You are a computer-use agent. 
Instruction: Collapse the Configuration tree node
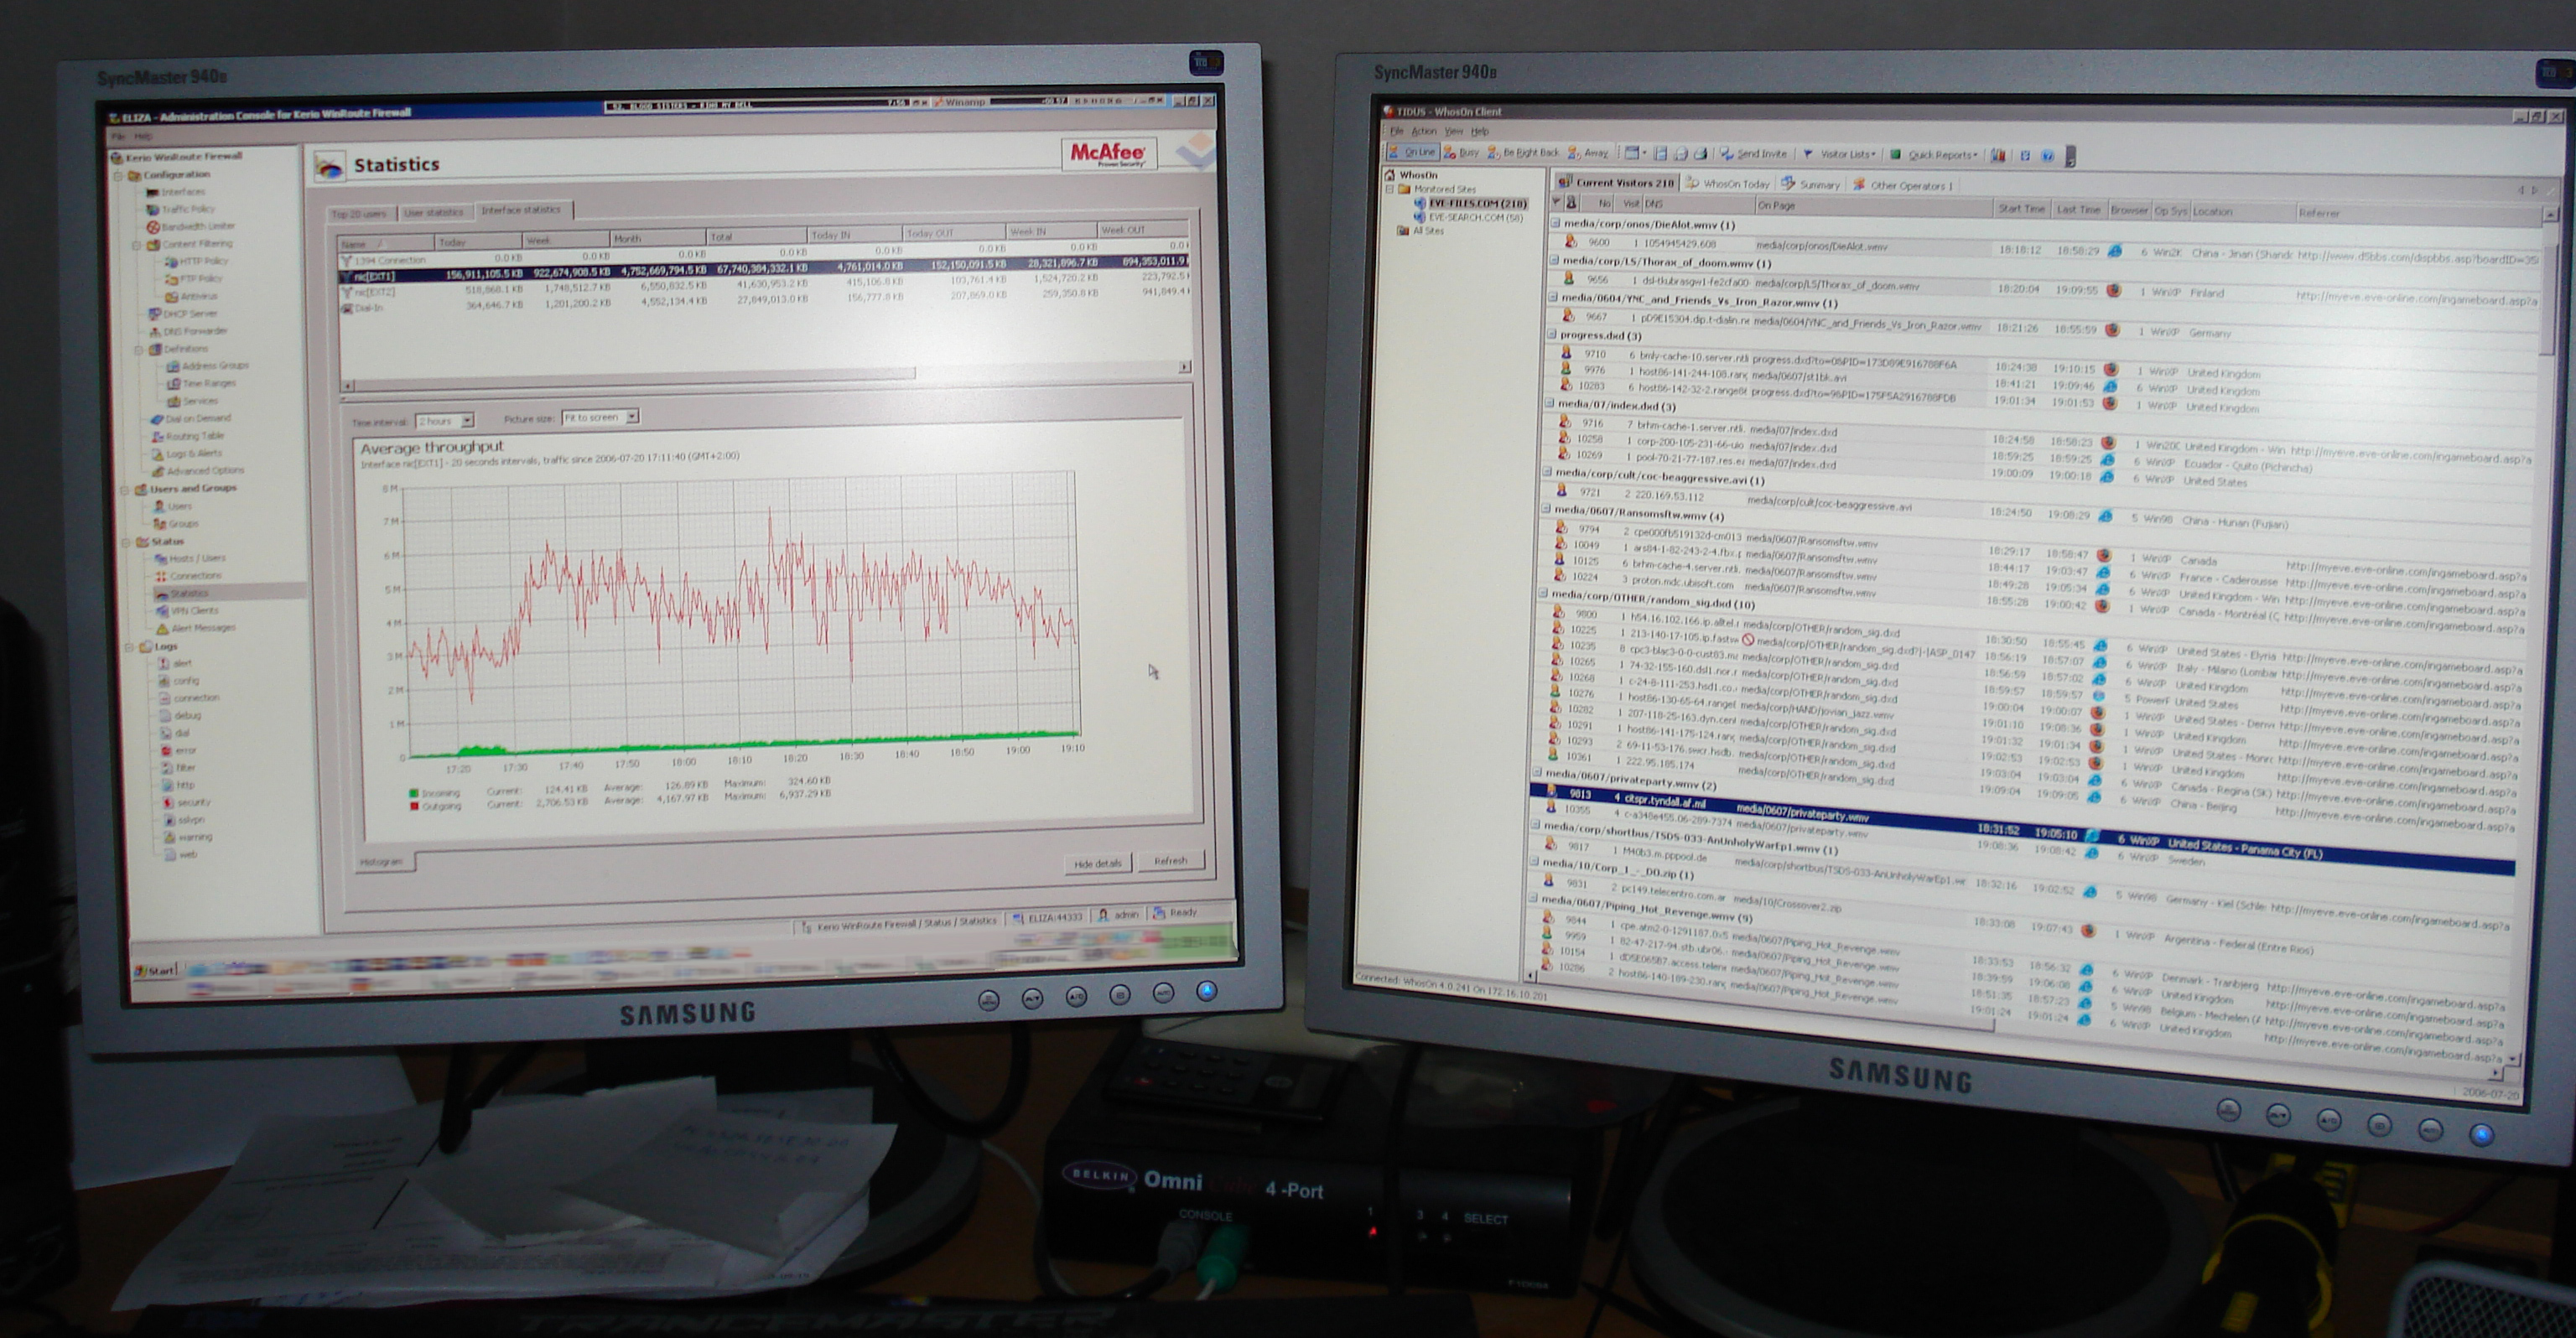pyautogui.click(x=120, y=175)
